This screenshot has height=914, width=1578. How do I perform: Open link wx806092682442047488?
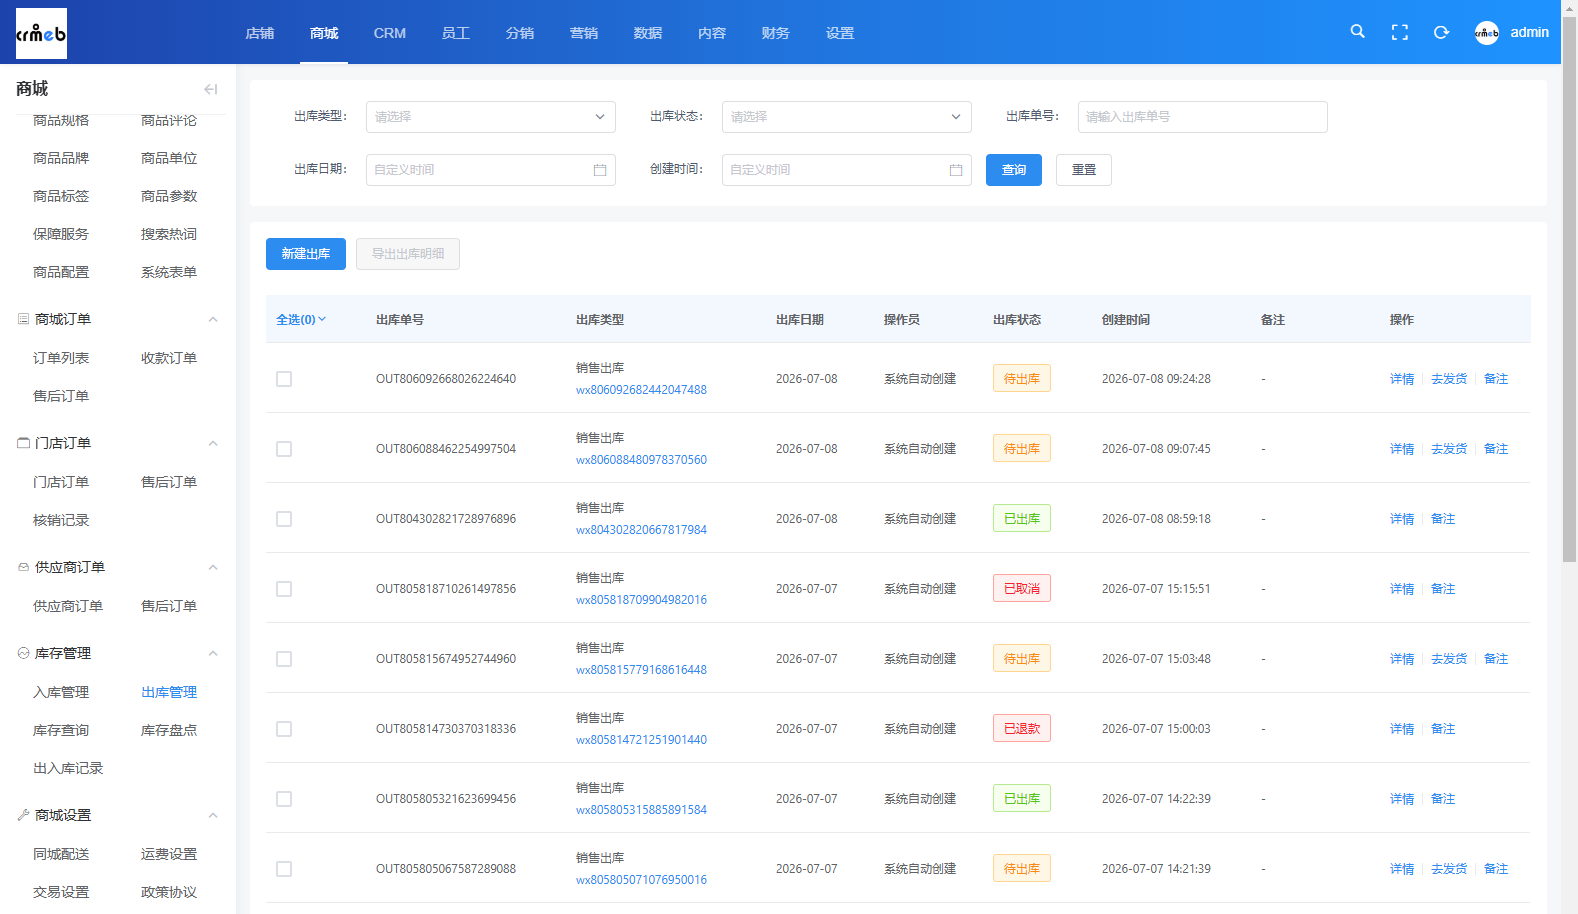[x=641, y=390]
